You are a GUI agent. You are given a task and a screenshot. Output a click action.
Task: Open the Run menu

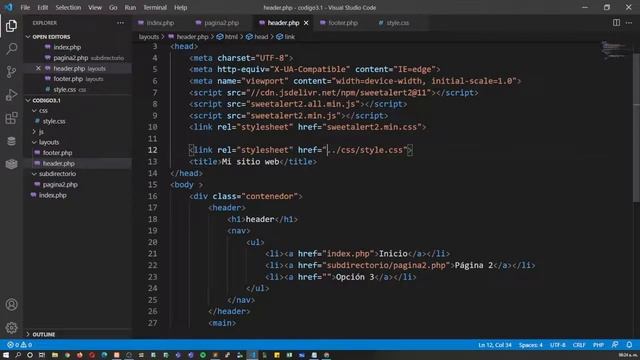(130, 7)
